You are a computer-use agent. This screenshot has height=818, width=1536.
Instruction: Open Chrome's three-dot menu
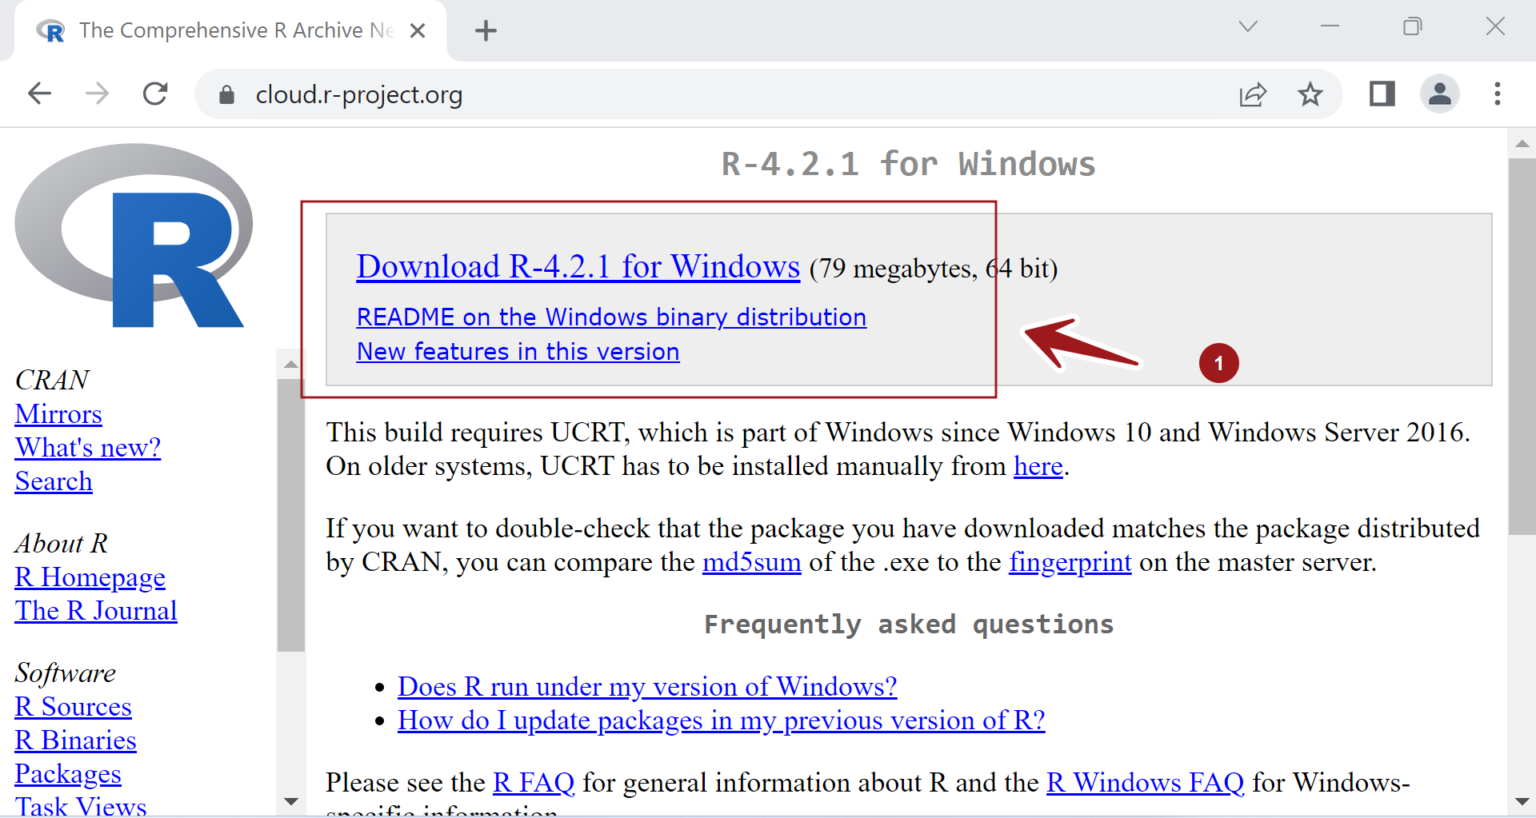point(1497,94)
